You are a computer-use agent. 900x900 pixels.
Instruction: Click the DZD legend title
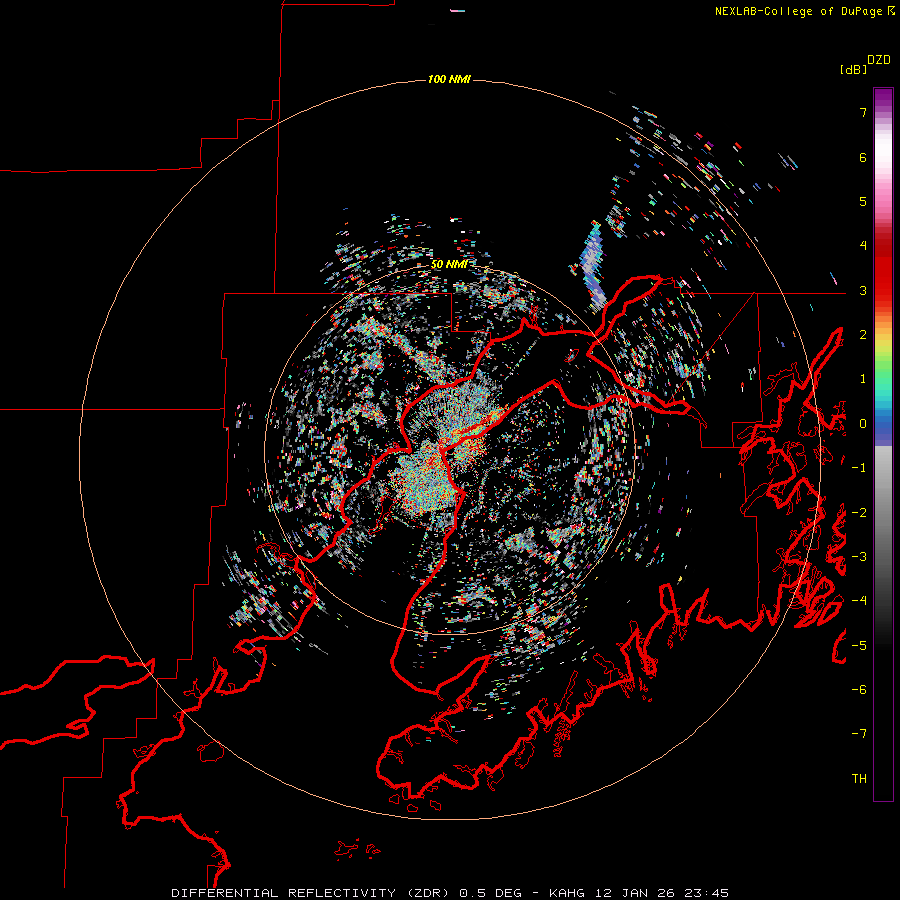pyautogui.click(x=879, y=60)
